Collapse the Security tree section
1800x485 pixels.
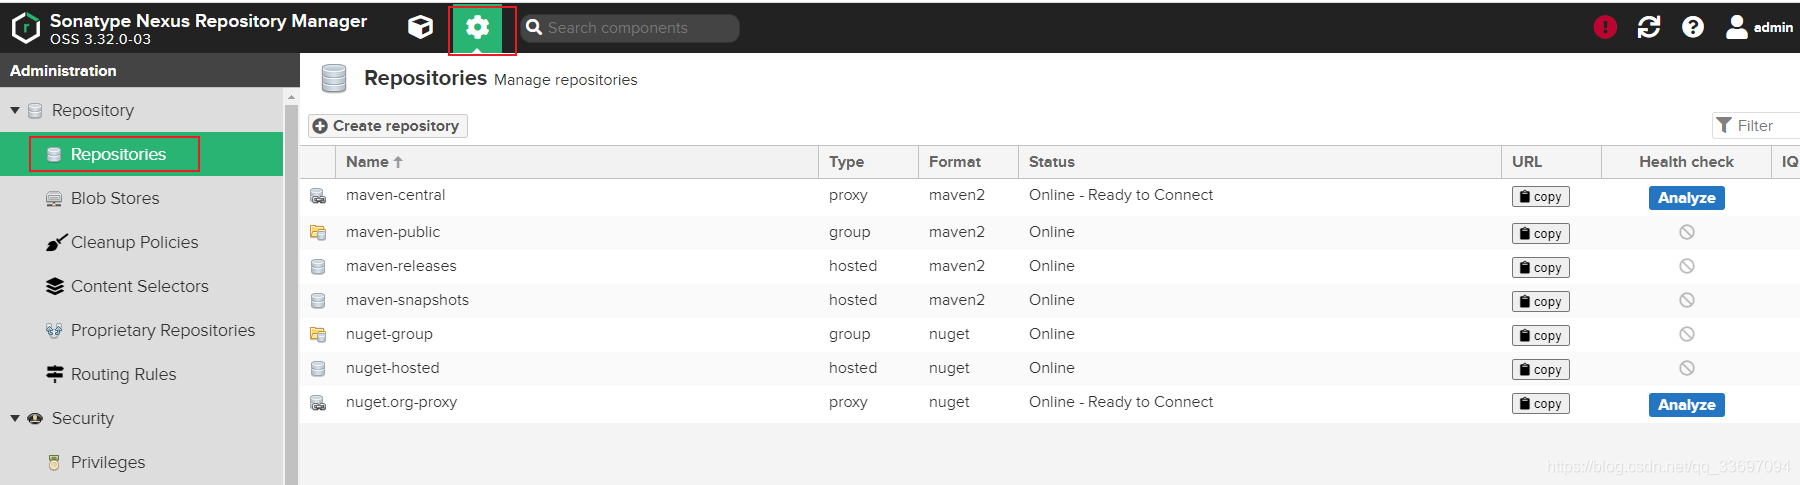pyautogui.click(x=15, y=418)
